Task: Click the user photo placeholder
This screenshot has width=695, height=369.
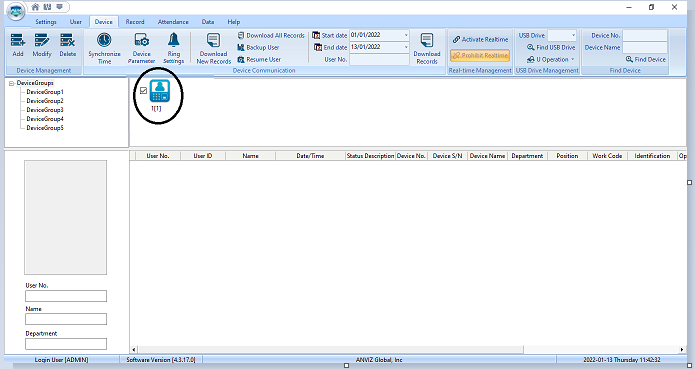Action: (66, 218)
